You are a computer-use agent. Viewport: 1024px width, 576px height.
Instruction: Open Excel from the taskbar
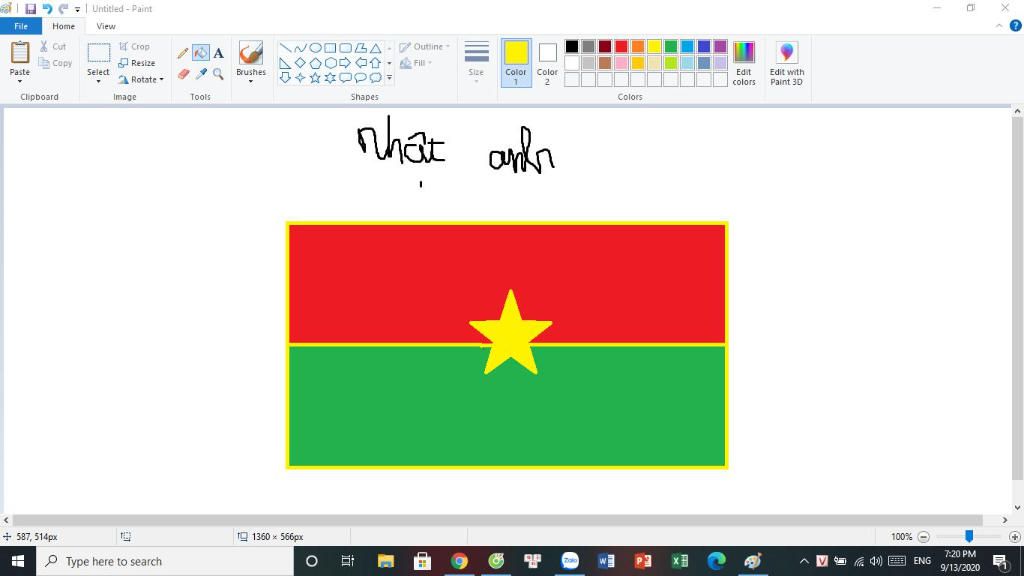point(680,561)
